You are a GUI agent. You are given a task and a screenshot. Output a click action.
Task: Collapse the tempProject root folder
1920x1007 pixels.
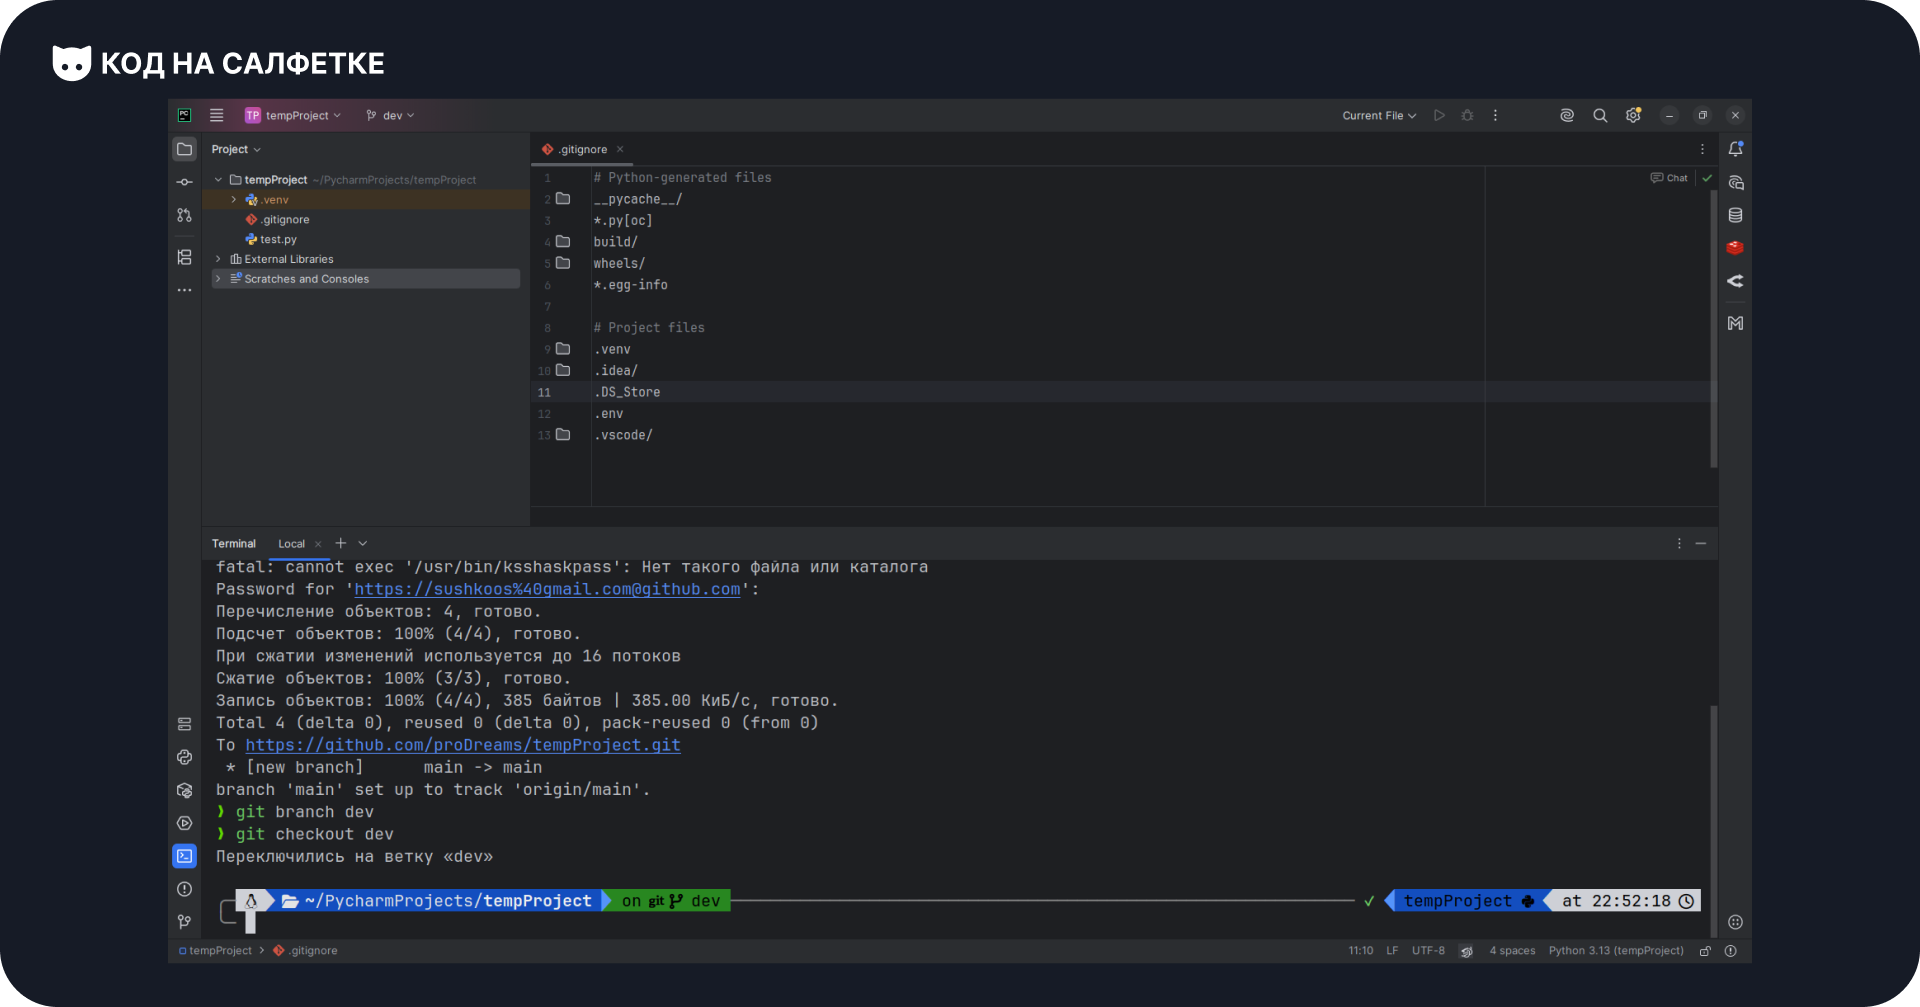click(x=218, y=180)
